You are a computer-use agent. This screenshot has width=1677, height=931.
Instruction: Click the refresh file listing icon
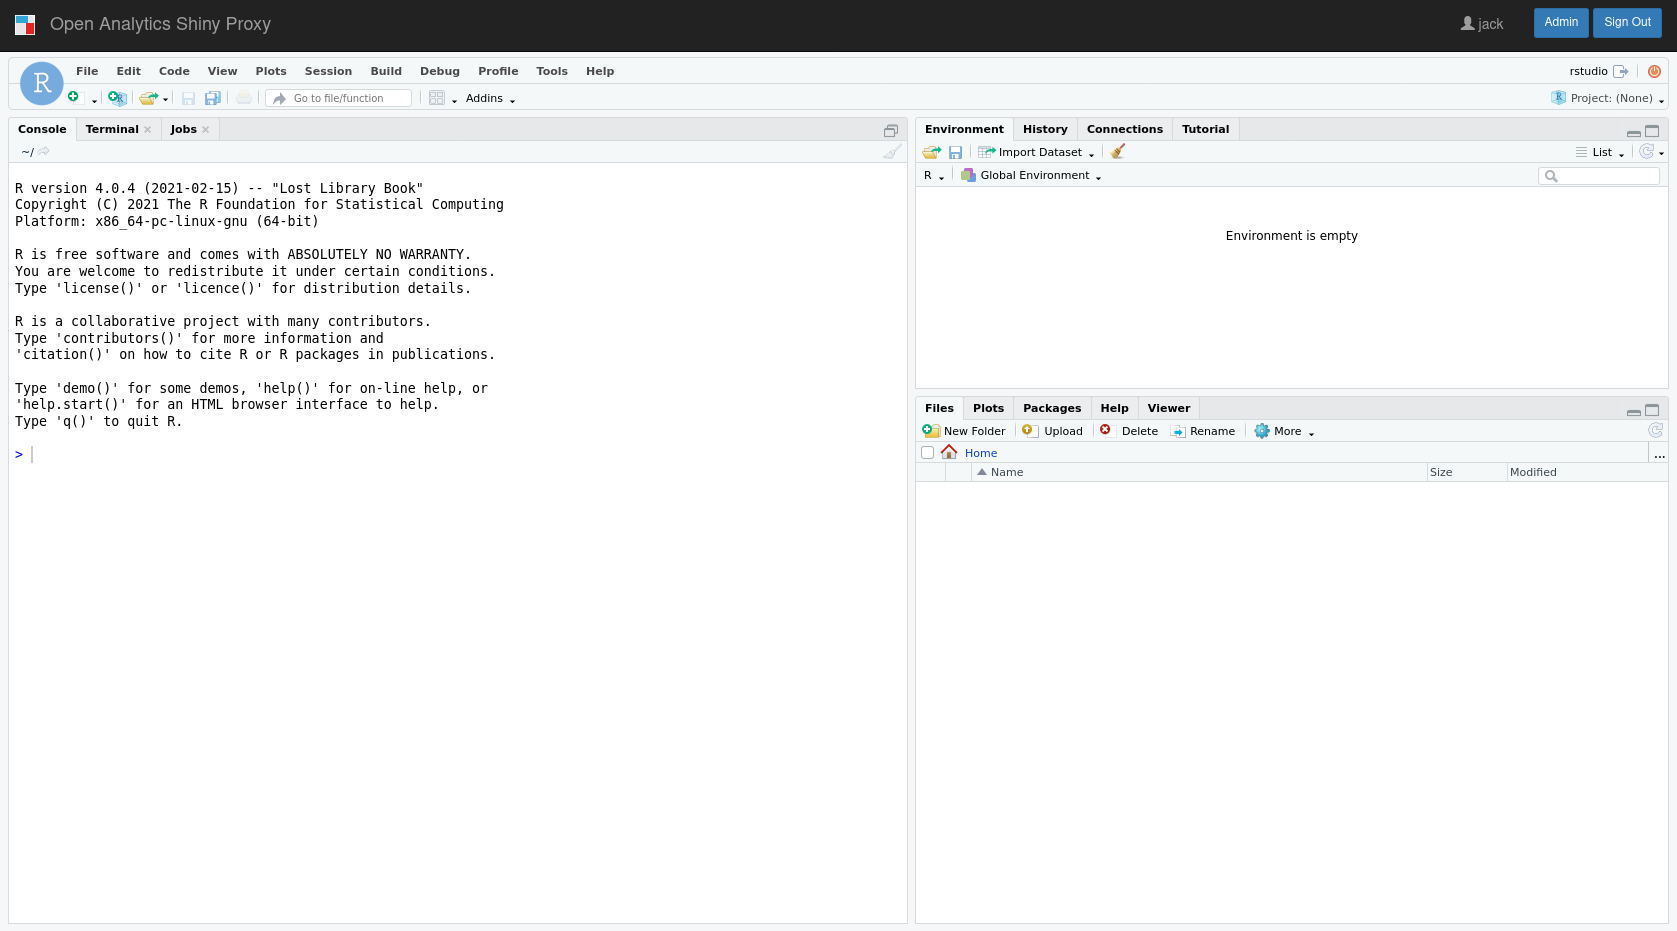(x=1655, y=430)
